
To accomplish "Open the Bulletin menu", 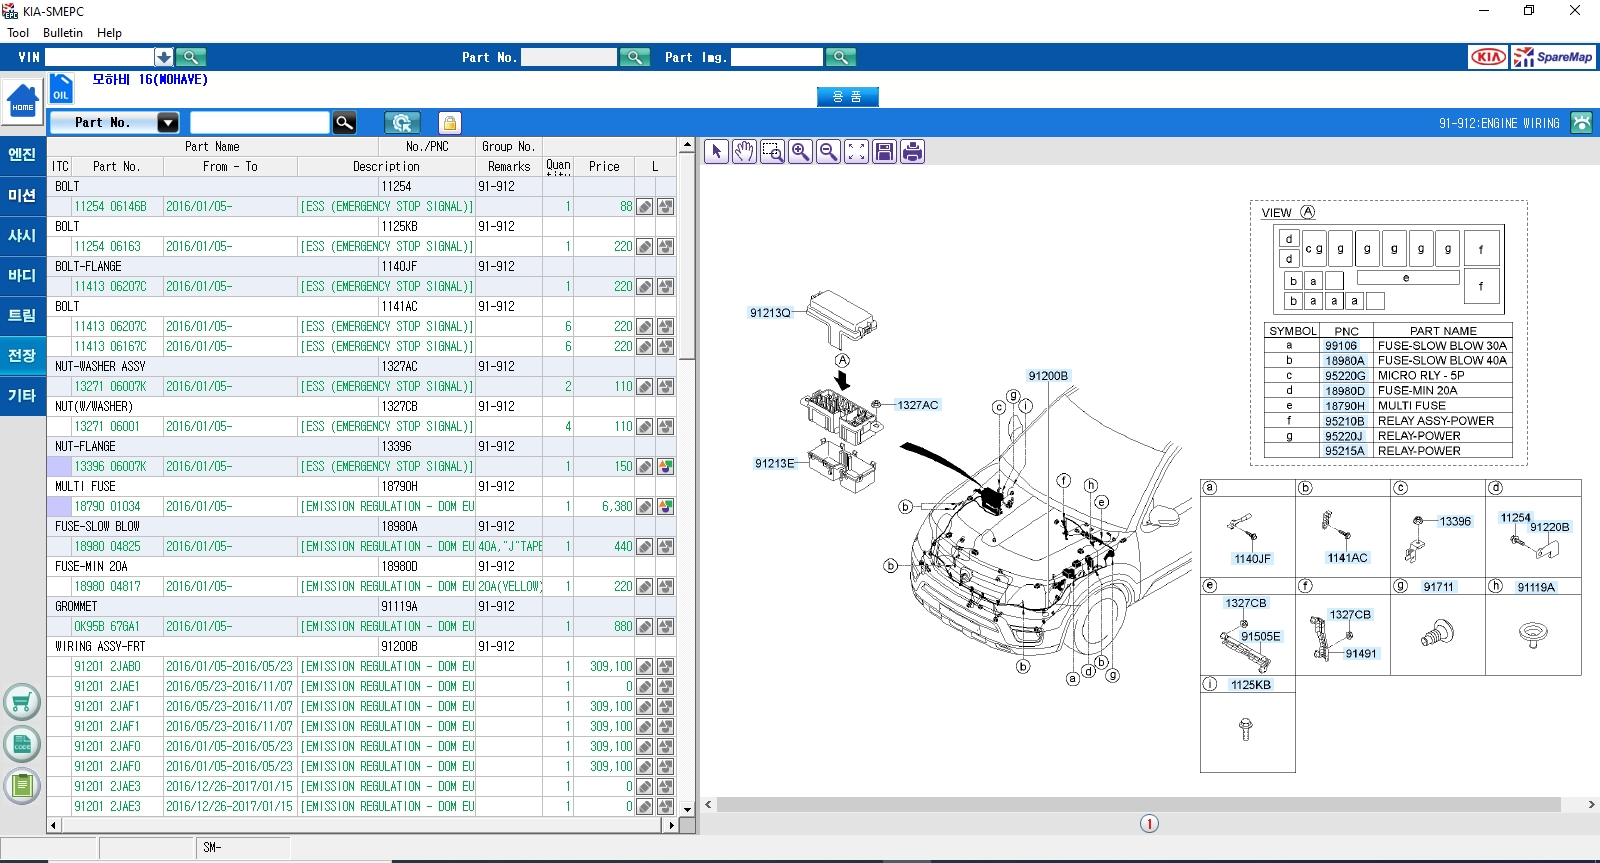I will pos(63,33).
